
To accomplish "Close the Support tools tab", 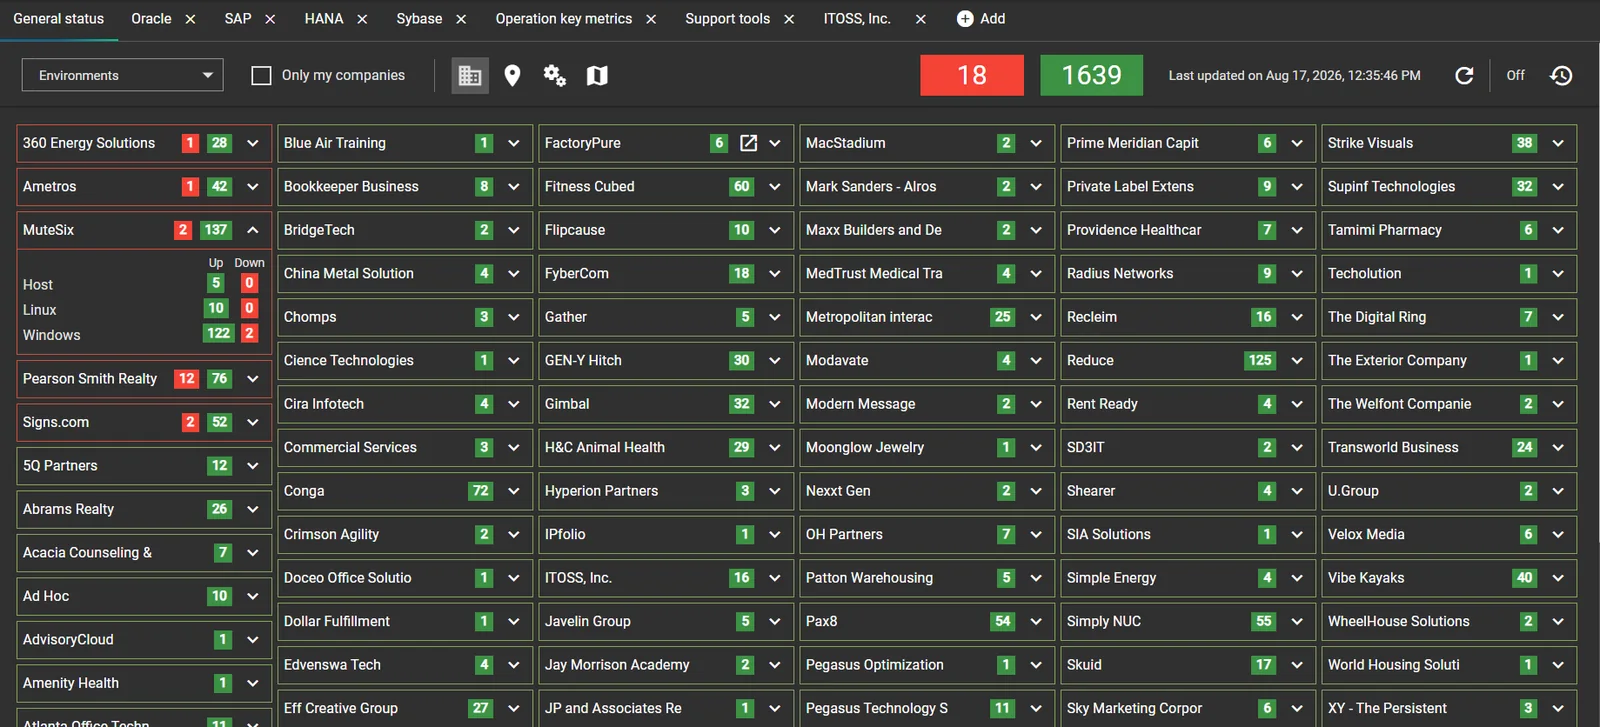I will coord(789,19).
